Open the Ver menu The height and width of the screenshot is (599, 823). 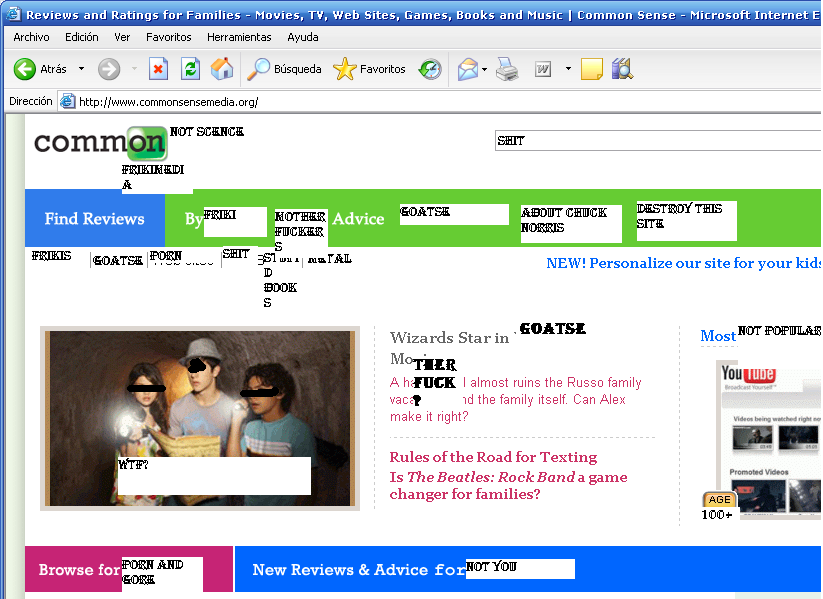[x=122, y=37]
